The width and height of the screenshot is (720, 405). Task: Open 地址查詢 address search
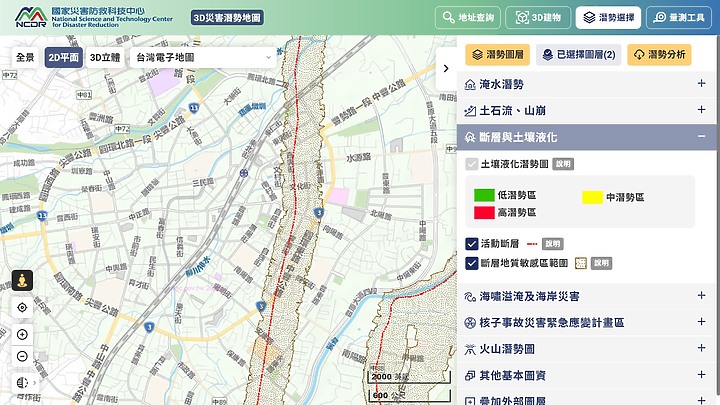click(x=468, y=17)
